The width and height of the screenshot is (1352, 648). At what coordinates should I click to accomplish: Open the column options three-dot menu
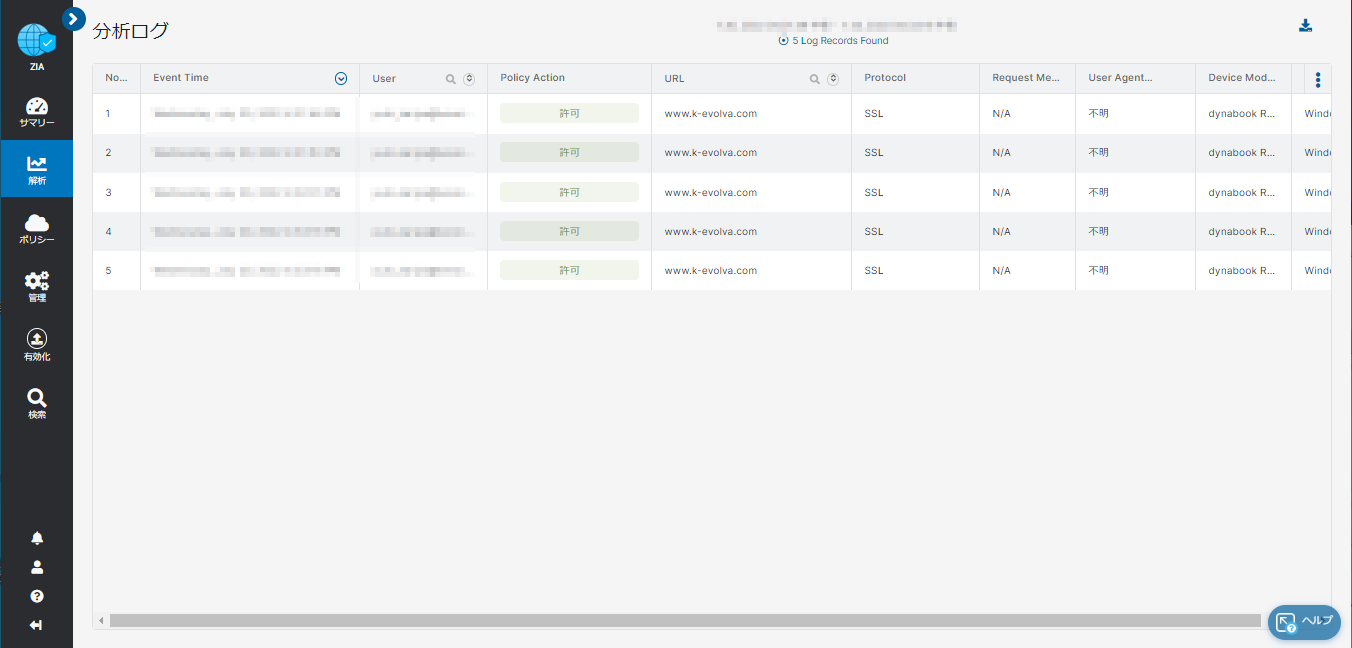click(1318, 79)
